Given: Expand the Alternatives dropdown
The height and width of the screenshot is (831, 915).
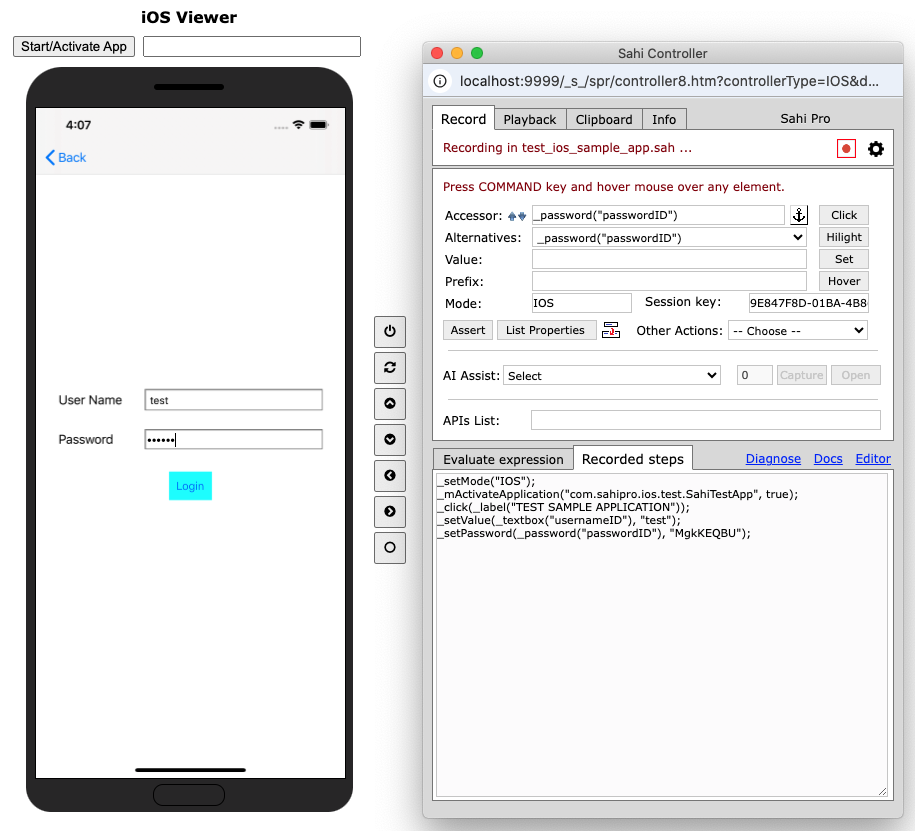Looking at the screenshot, I should tap(669, 238).
